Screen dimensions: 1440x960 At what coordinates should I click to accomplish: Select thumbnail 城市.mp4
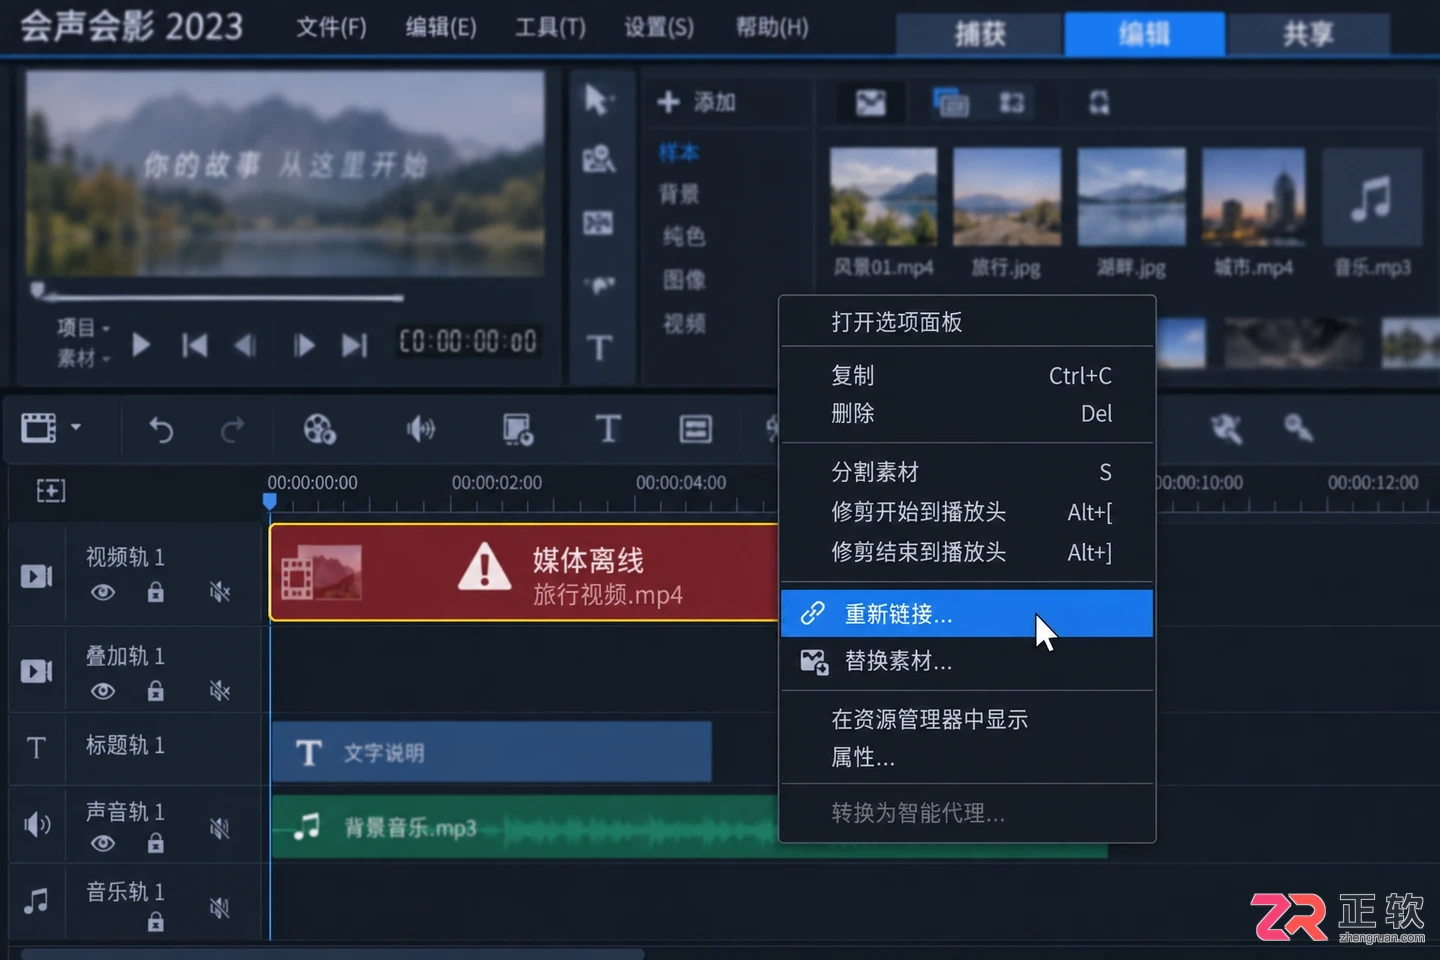tap(1253, 196)
